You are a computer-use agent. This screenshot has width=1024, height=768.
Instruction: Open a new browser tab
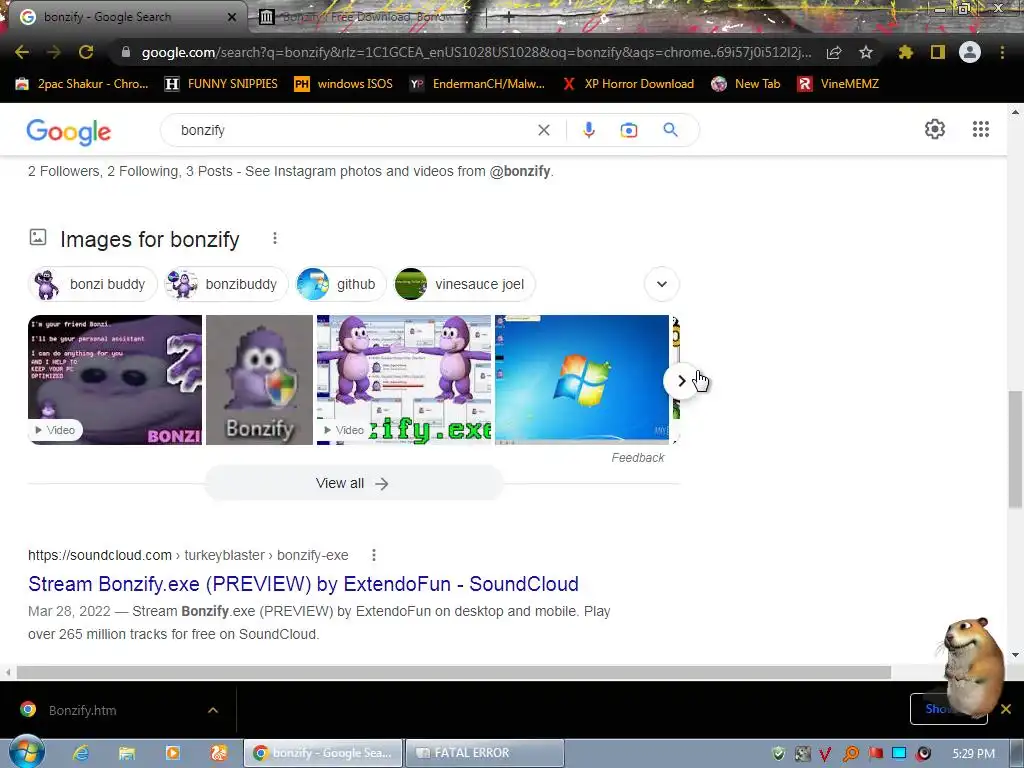[508, 18]
